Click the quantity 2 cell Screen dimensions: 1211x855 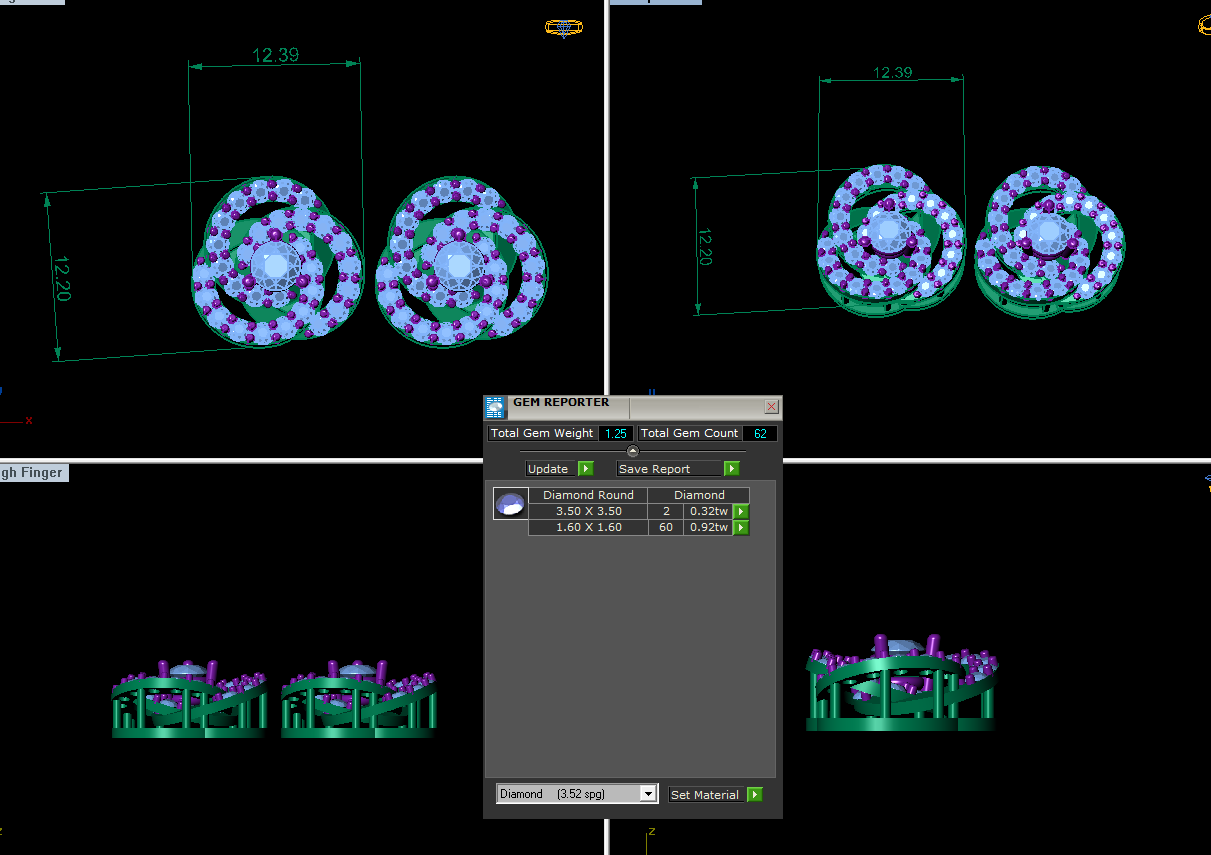coord(666,511)
